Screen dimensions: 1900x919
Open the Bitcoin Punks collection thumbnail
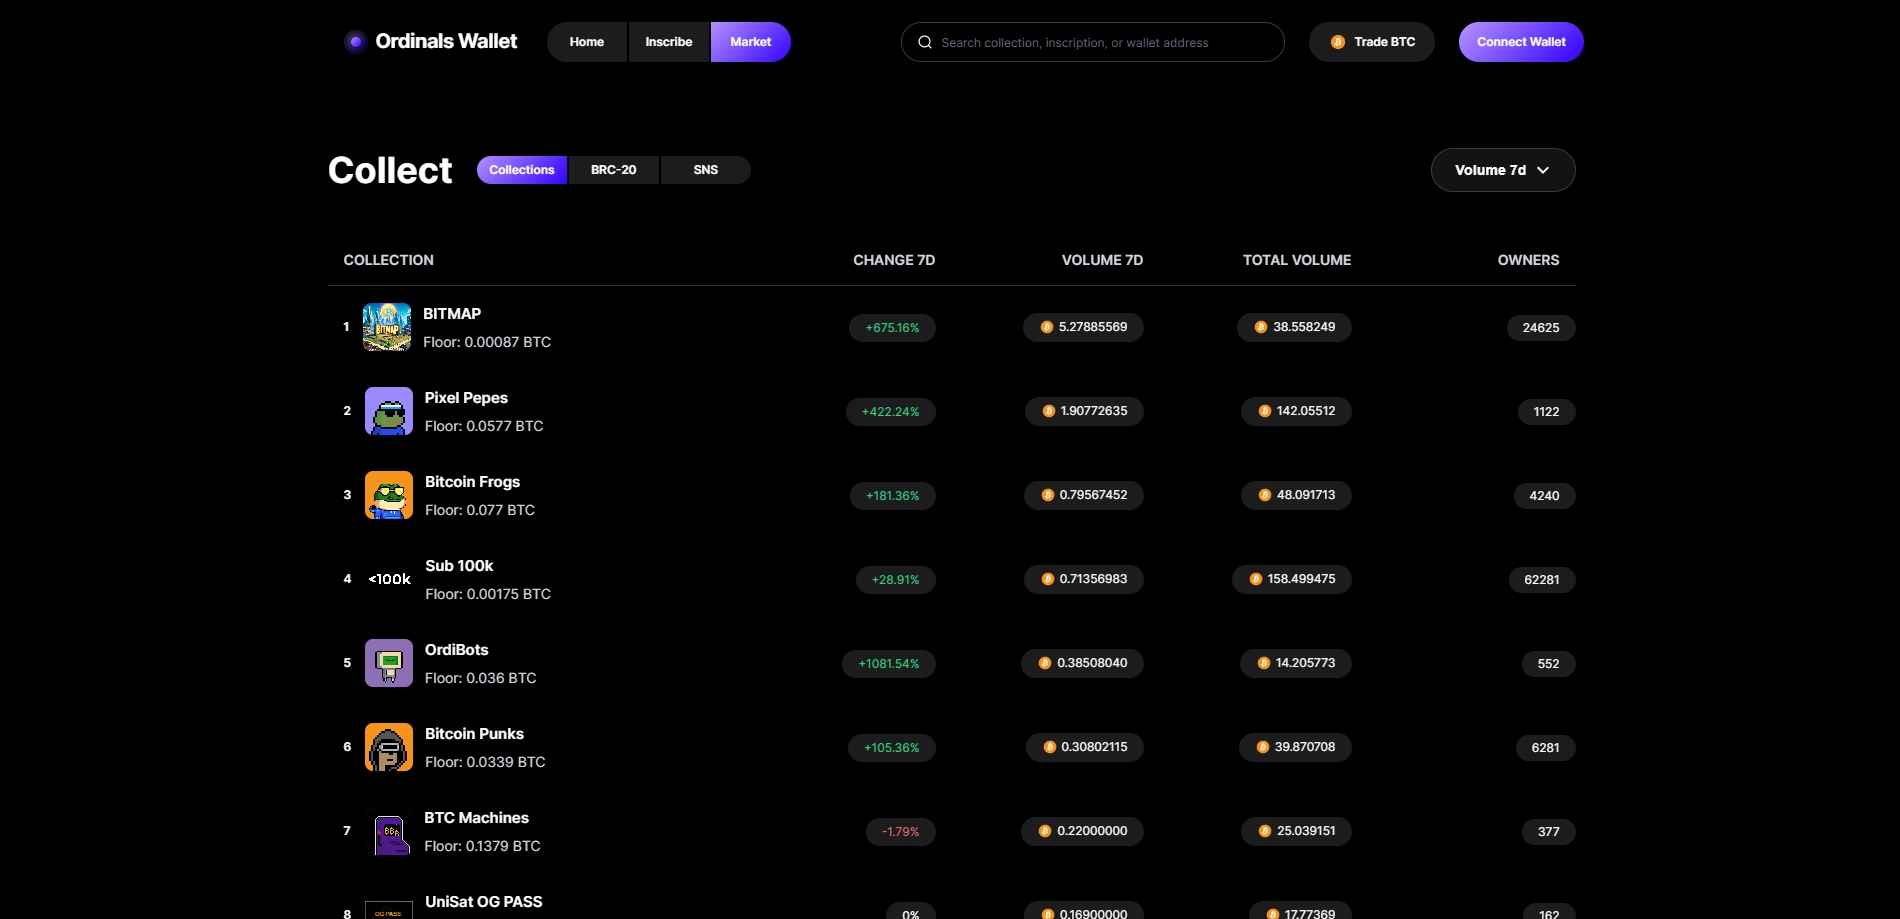pos(389,747)
